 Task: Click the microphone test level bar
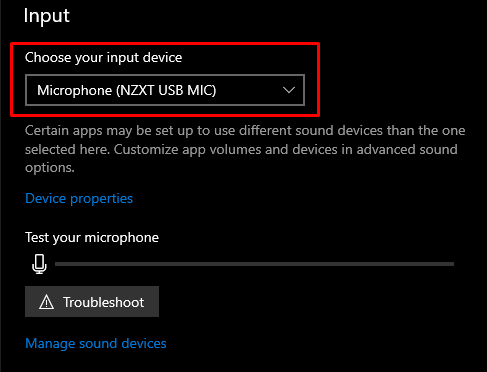254,264
